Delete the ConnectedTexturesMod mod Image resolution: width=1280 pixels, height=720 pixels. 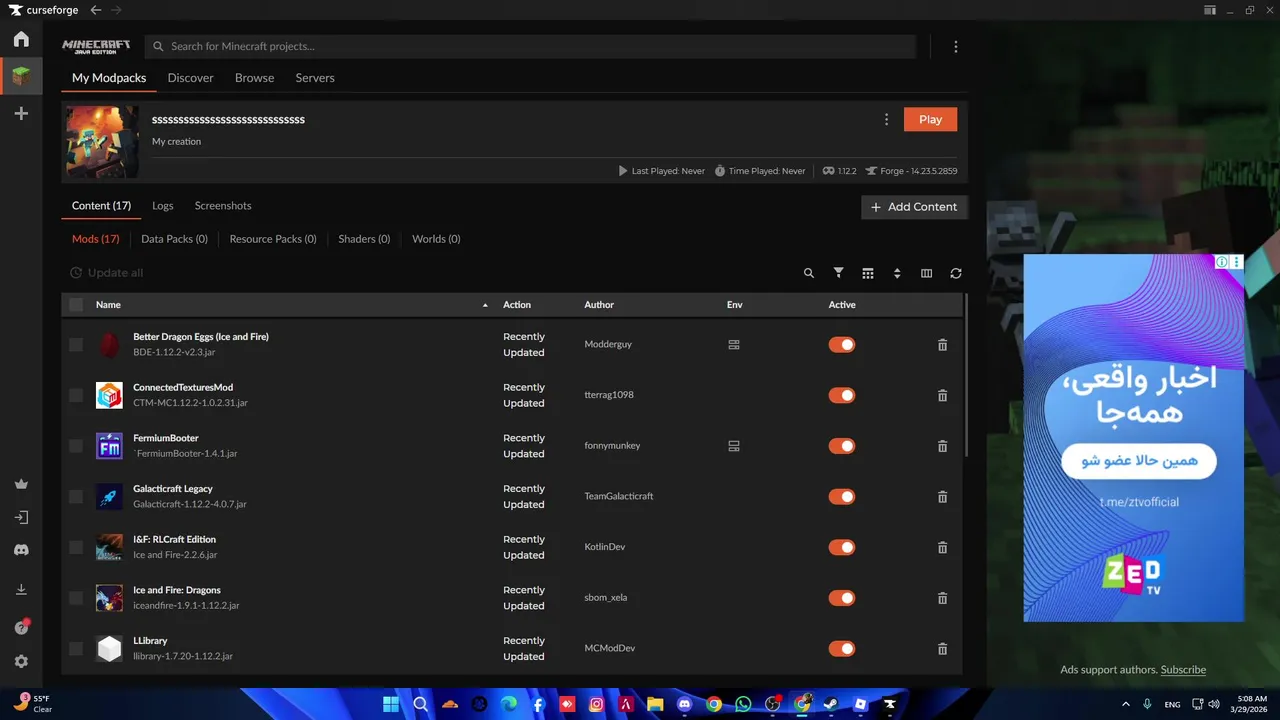[x=942, y=396]
